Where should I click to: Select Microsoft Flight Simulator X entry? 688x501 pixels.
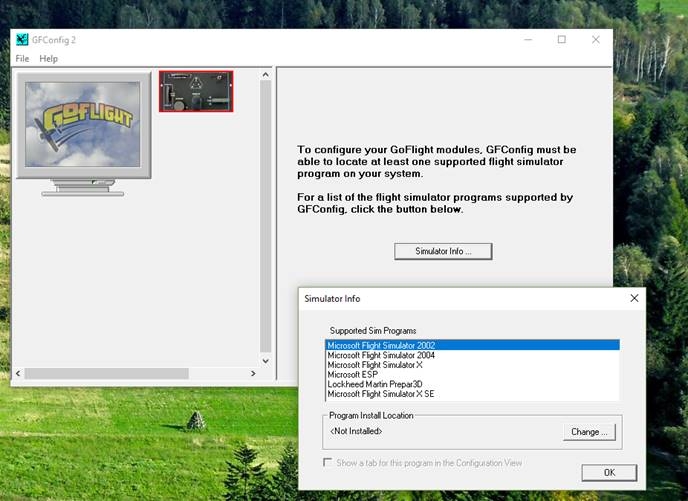coord(473,365)
